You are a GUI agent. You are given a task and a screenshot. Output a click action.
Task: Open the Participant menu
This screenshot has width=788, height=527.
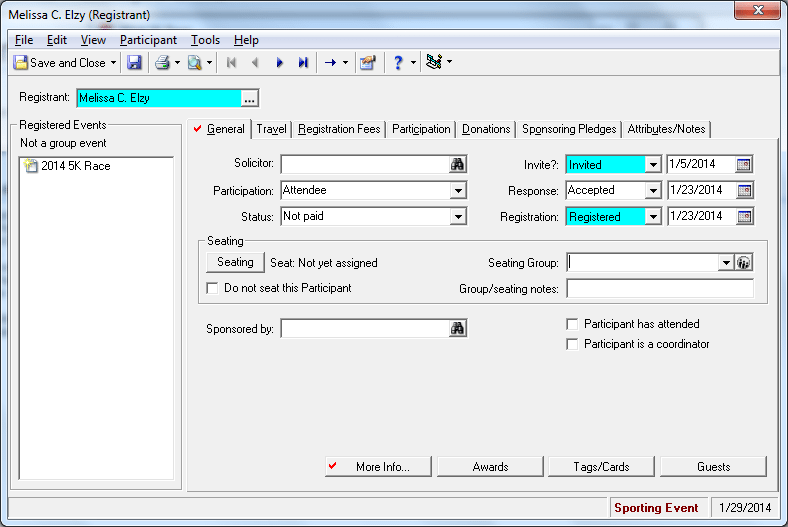[x=148, y=40]
